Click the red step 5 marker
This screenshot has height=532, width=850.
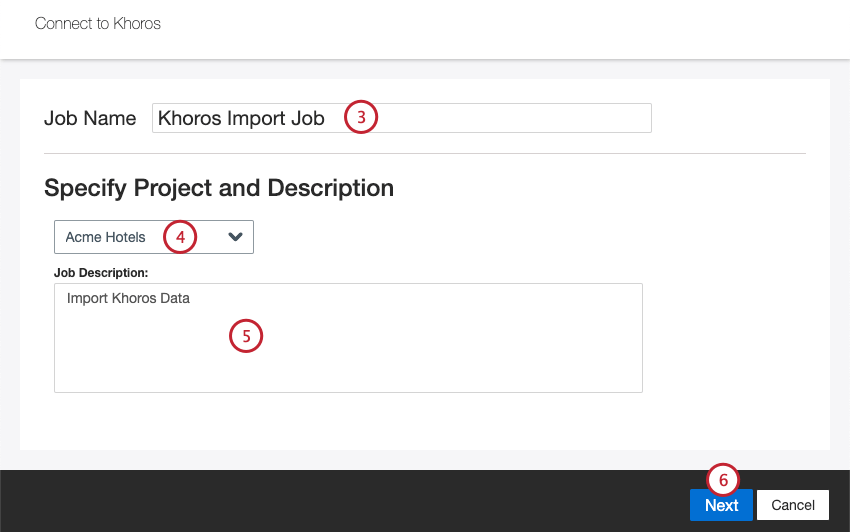pos(246,336)
